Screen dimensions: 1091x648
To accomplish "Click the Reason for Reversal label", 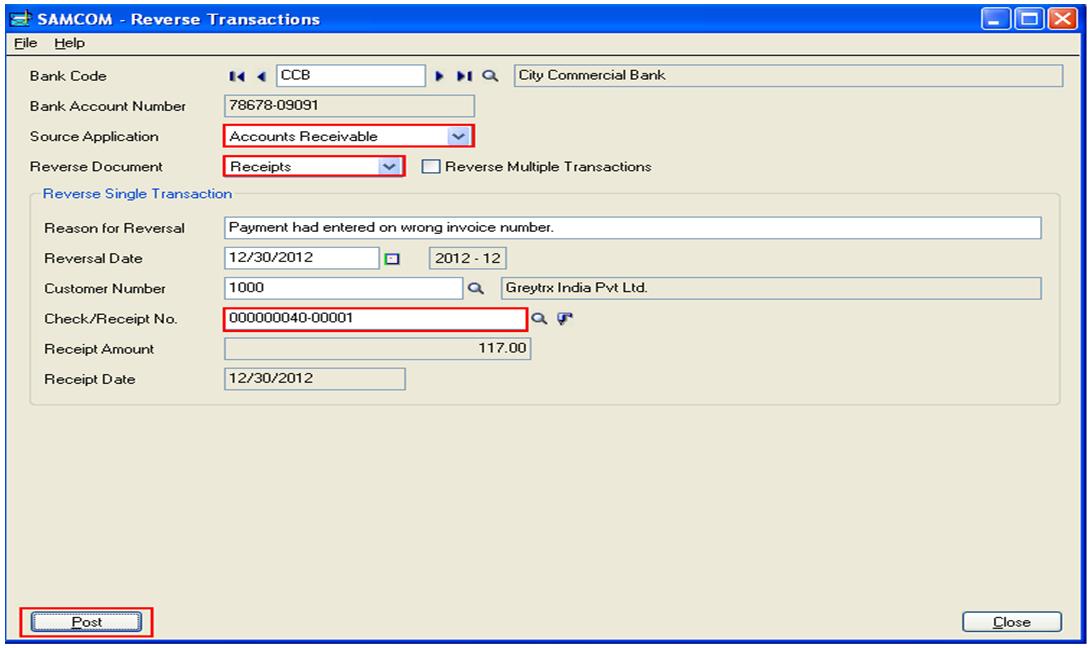I will pos(114,228).
